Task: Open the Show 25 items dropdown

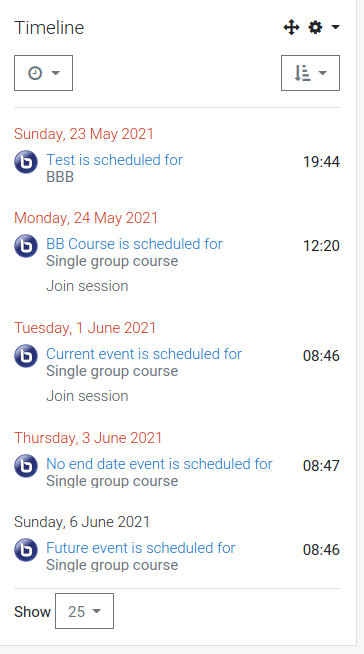Action: point(84,611)
